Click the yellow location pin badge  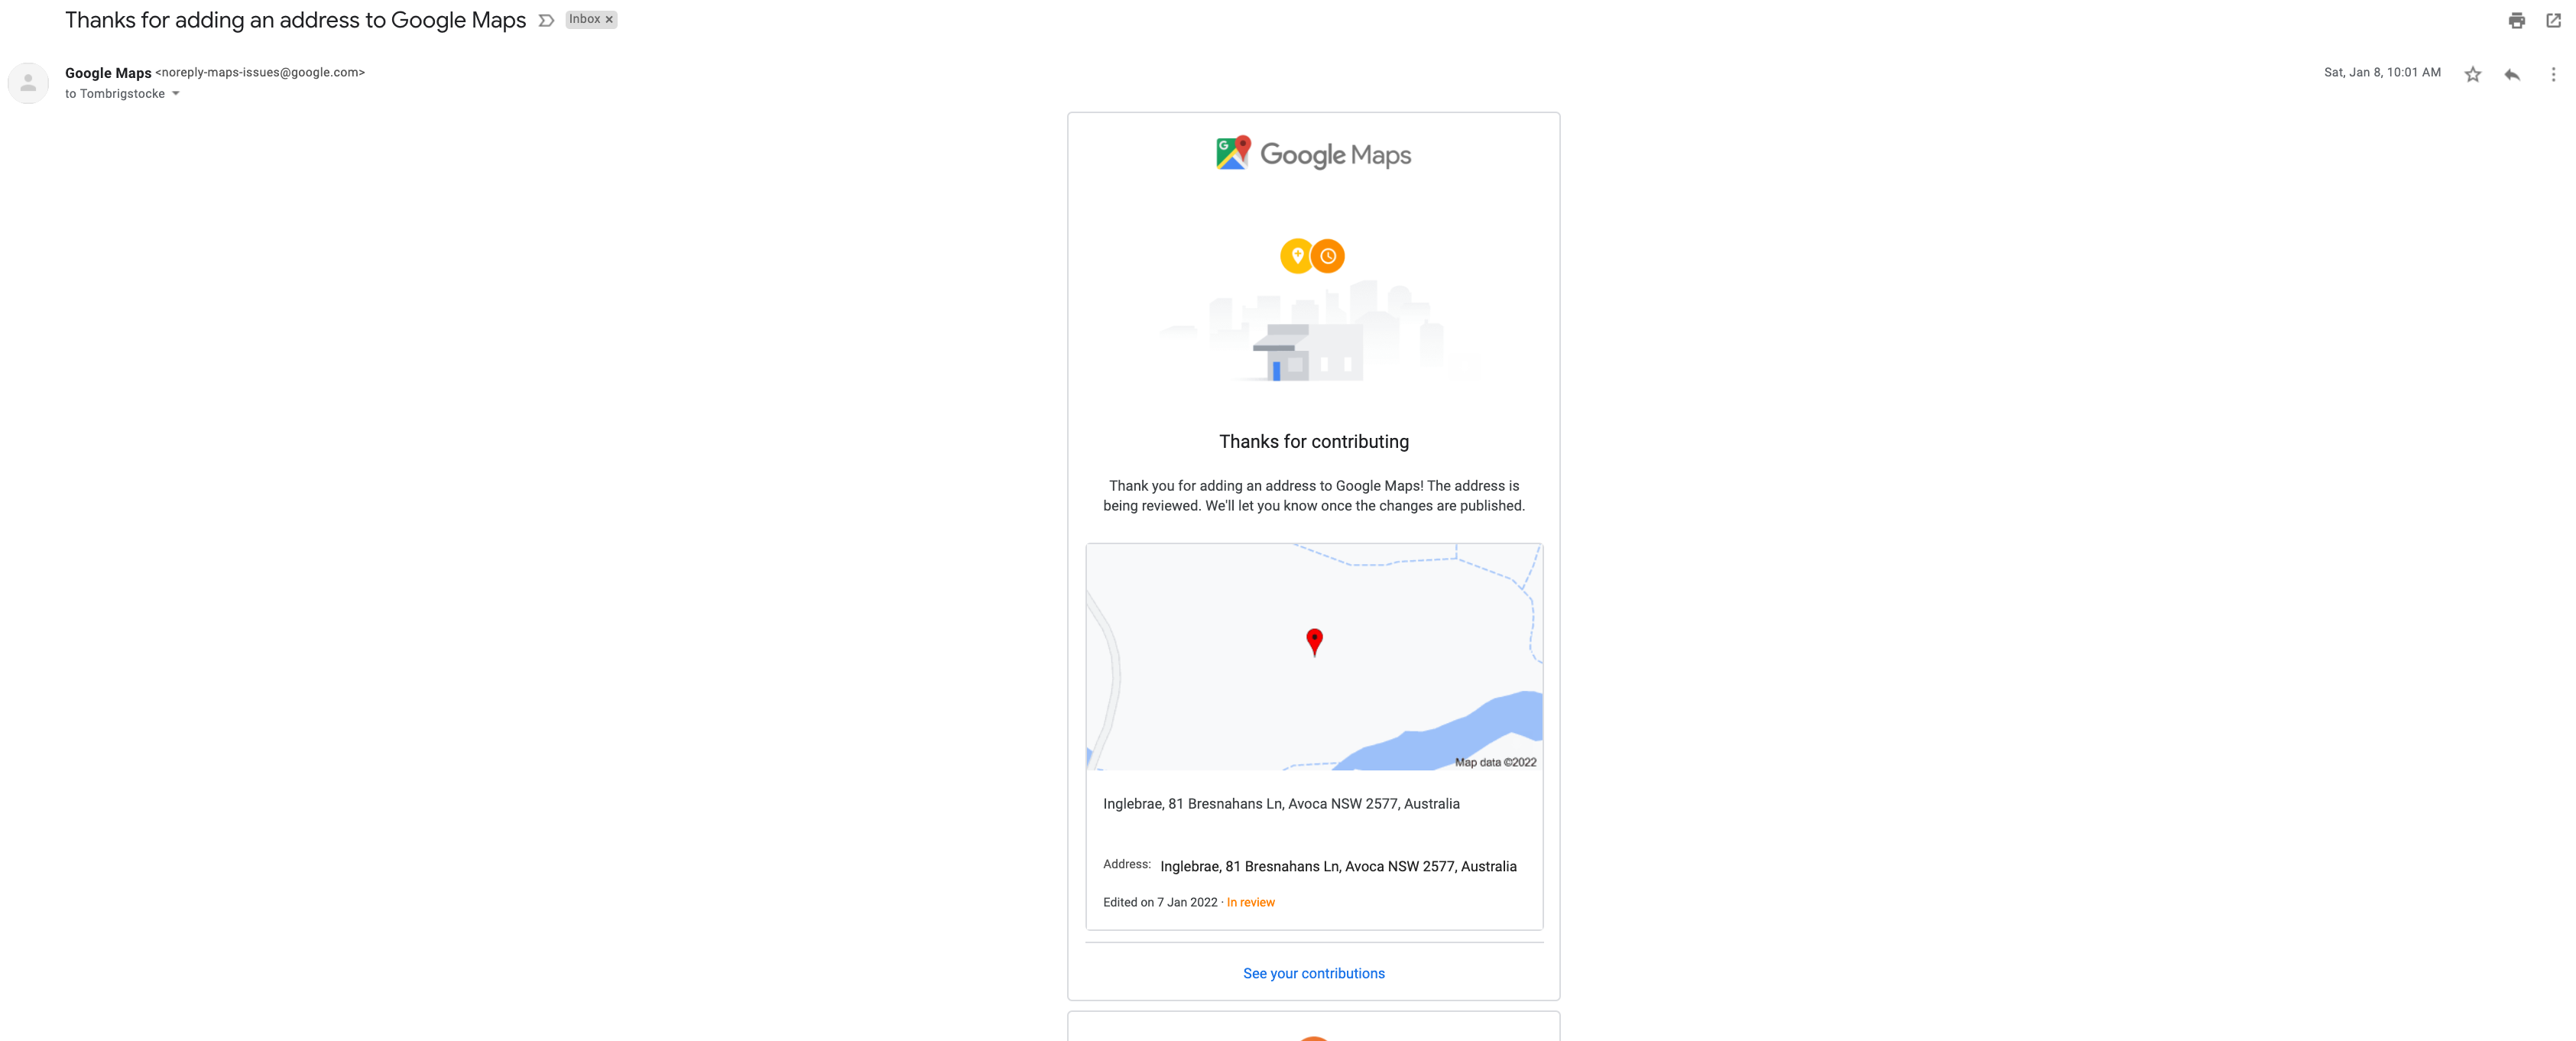(1296, 256)
